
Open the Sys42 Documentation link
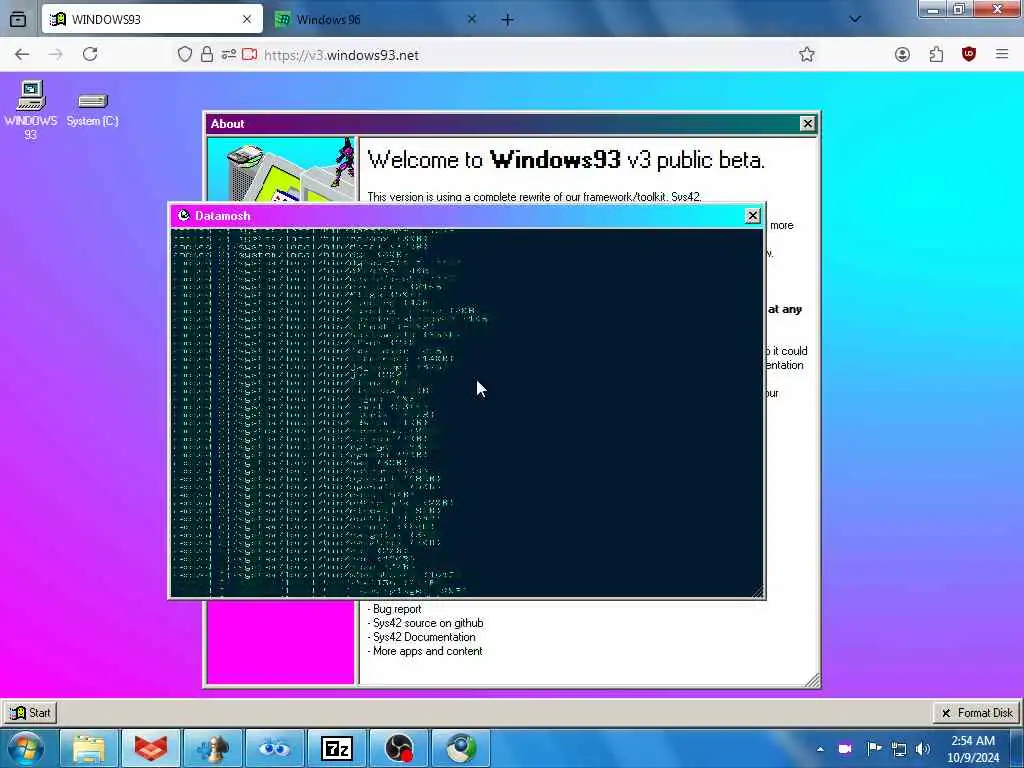[424, 637]
